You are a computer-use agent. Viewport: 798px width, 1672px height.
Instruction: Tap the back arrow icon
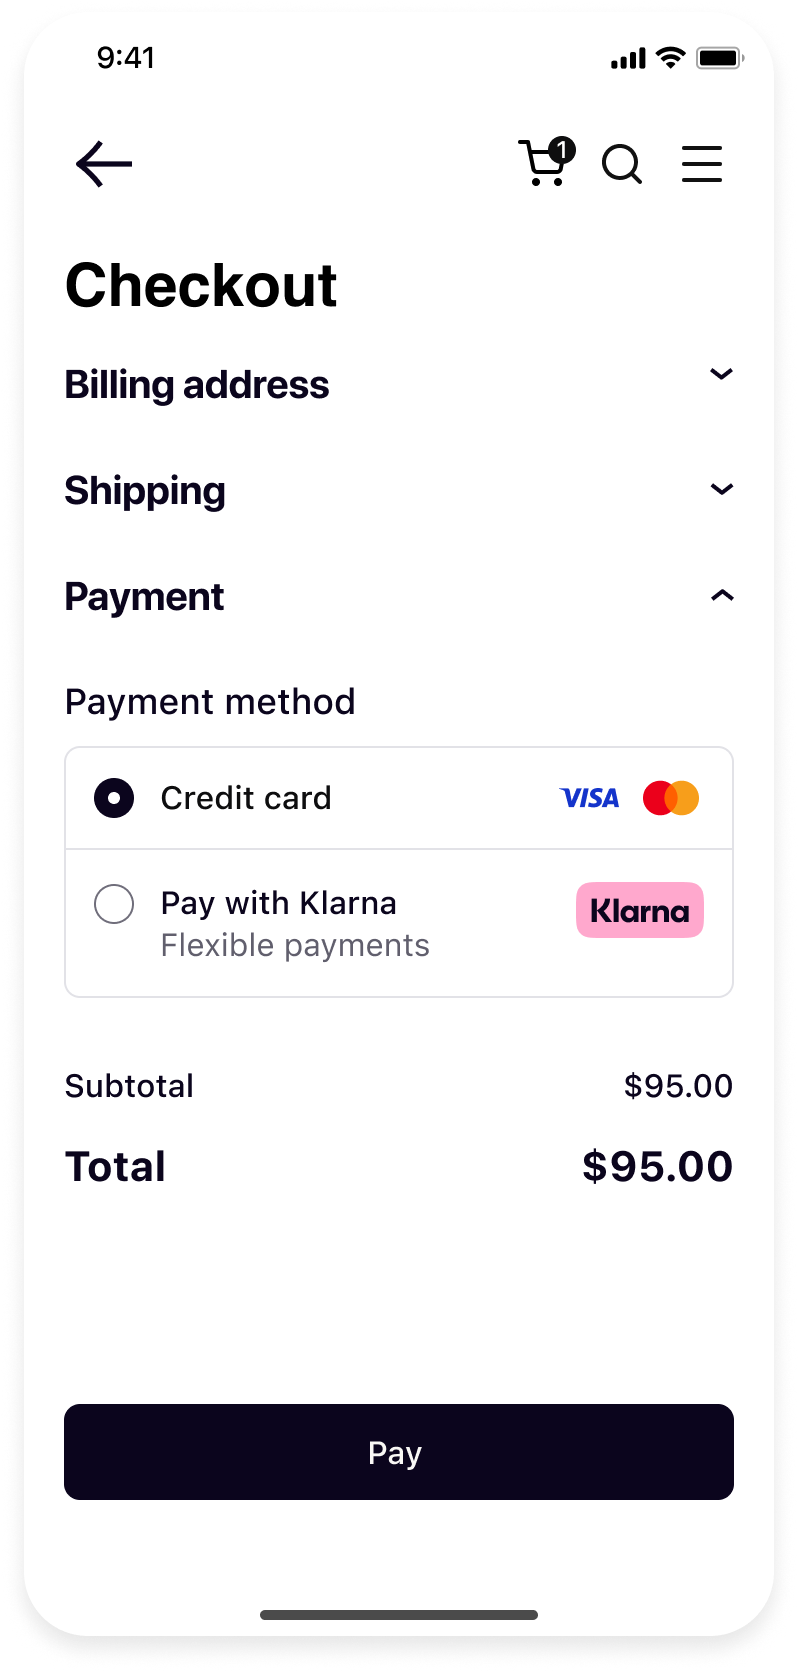click(104, 164)
